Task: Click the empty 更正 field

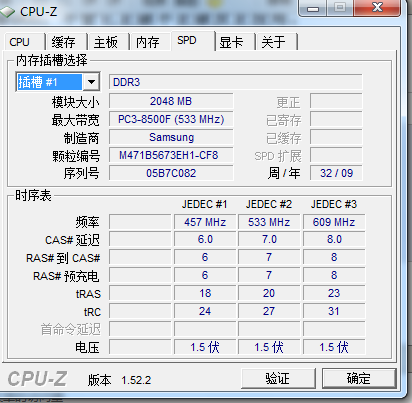Action: [336, 101]
